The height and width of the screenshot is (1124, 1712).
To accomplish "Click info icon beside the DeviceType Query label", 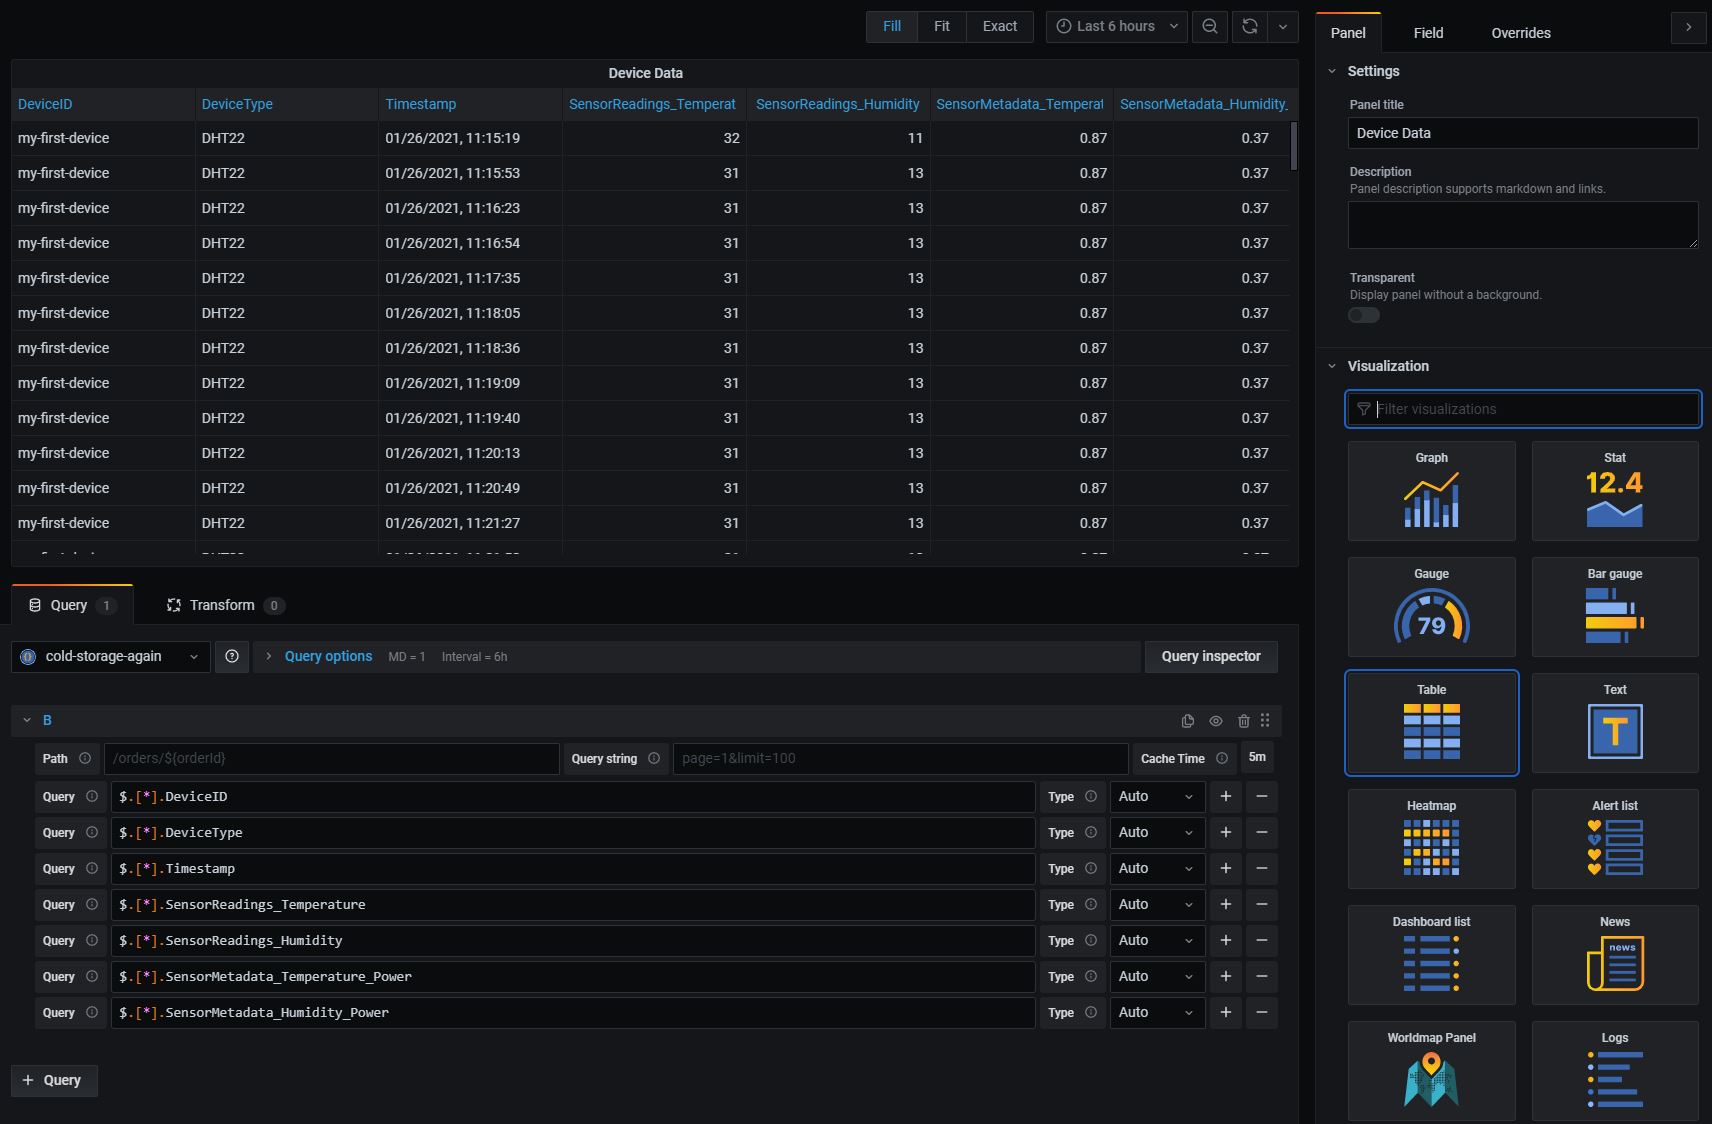I will (92, 833).
